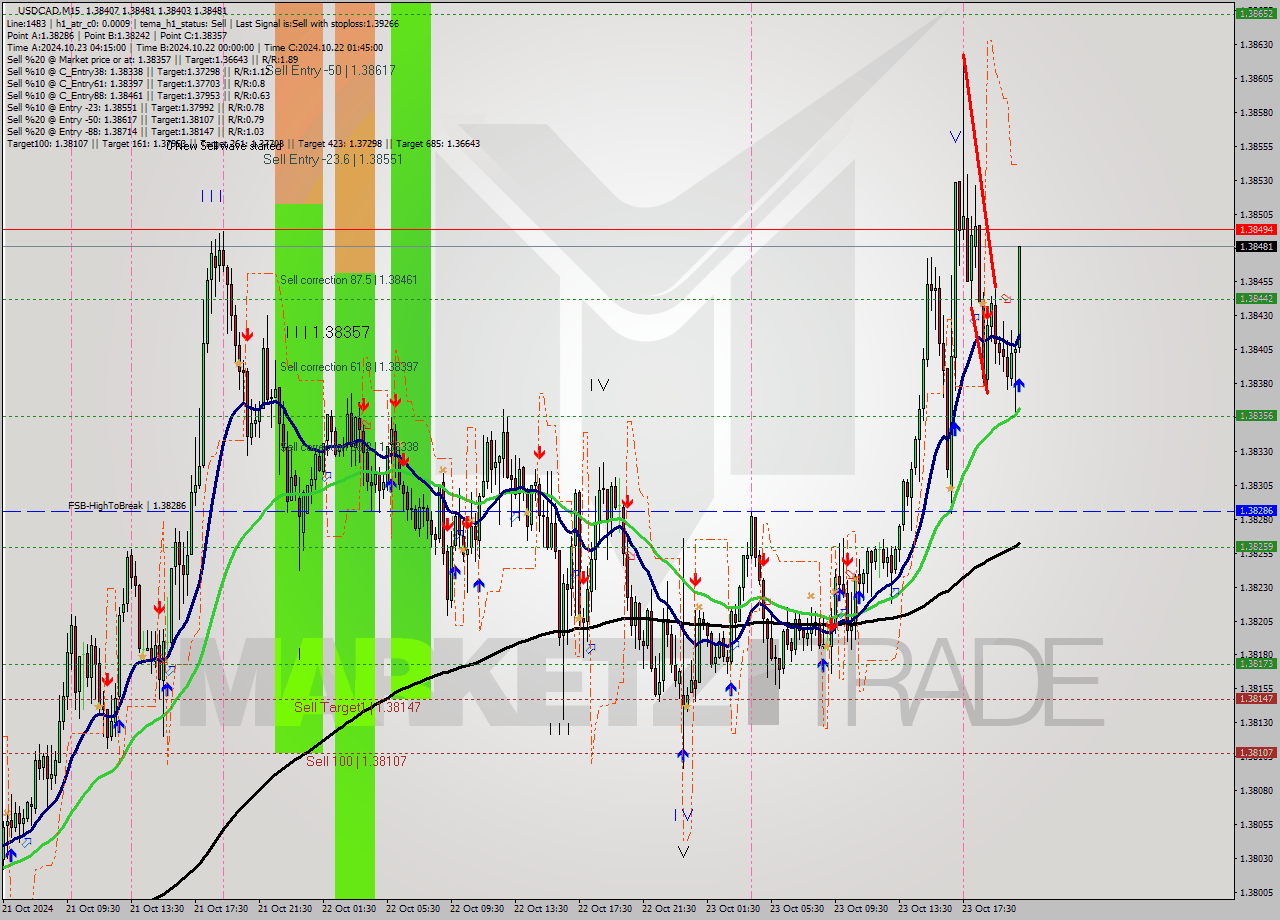Click the 1.38030 price scale value

pyautogui.click(x=1255, y=858)
